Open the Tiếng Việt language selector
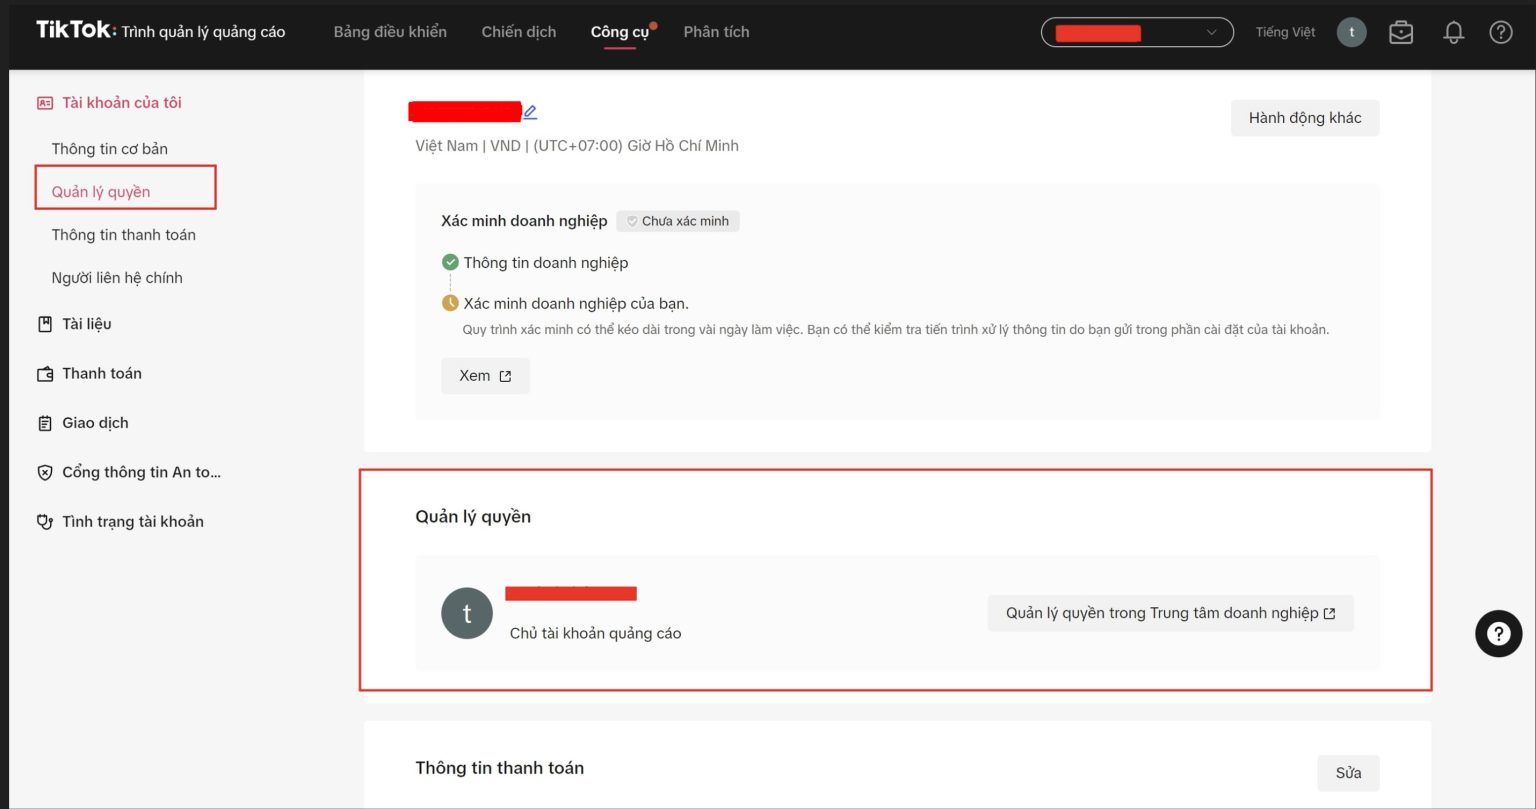This screenshot has height=809, width=1536. (1285, 32)
